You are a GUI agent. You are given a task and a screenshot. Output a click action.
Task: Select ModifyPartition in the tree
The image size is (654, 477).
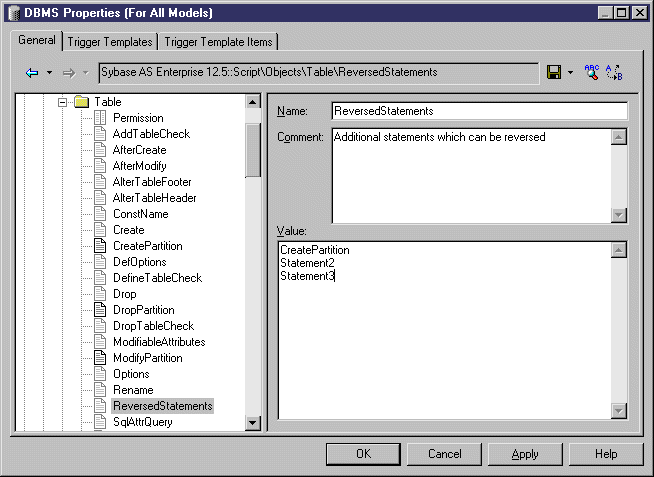pyautogui.click(x=148, y=358)
